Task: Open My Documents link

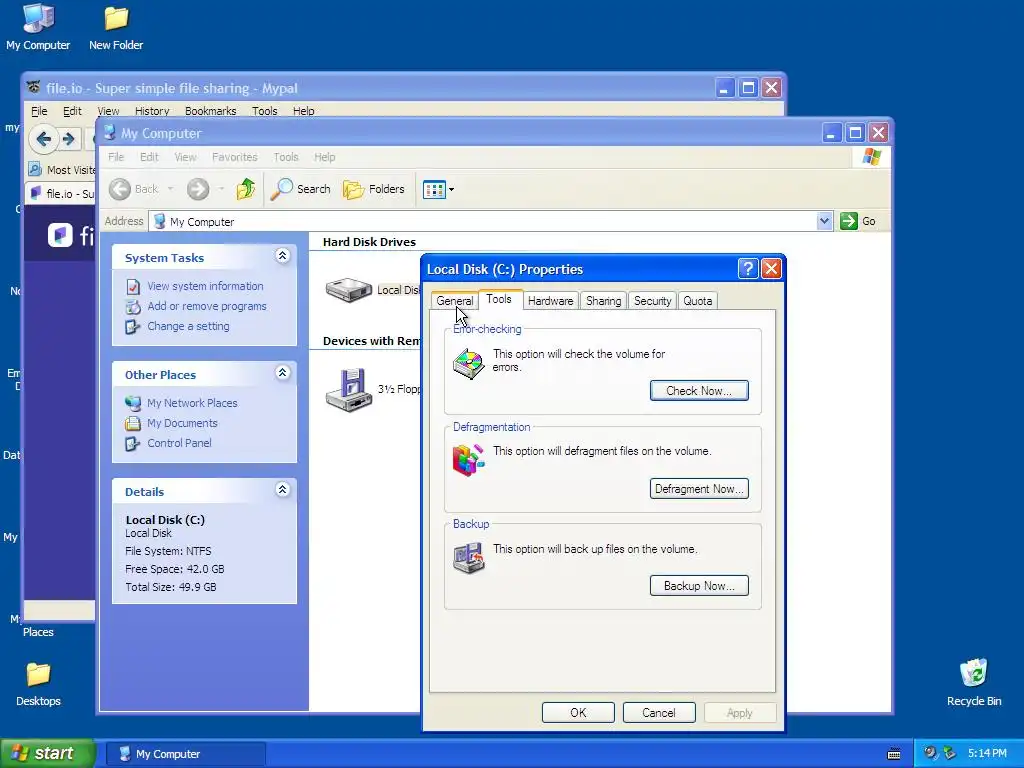Action: coord(182,423)
